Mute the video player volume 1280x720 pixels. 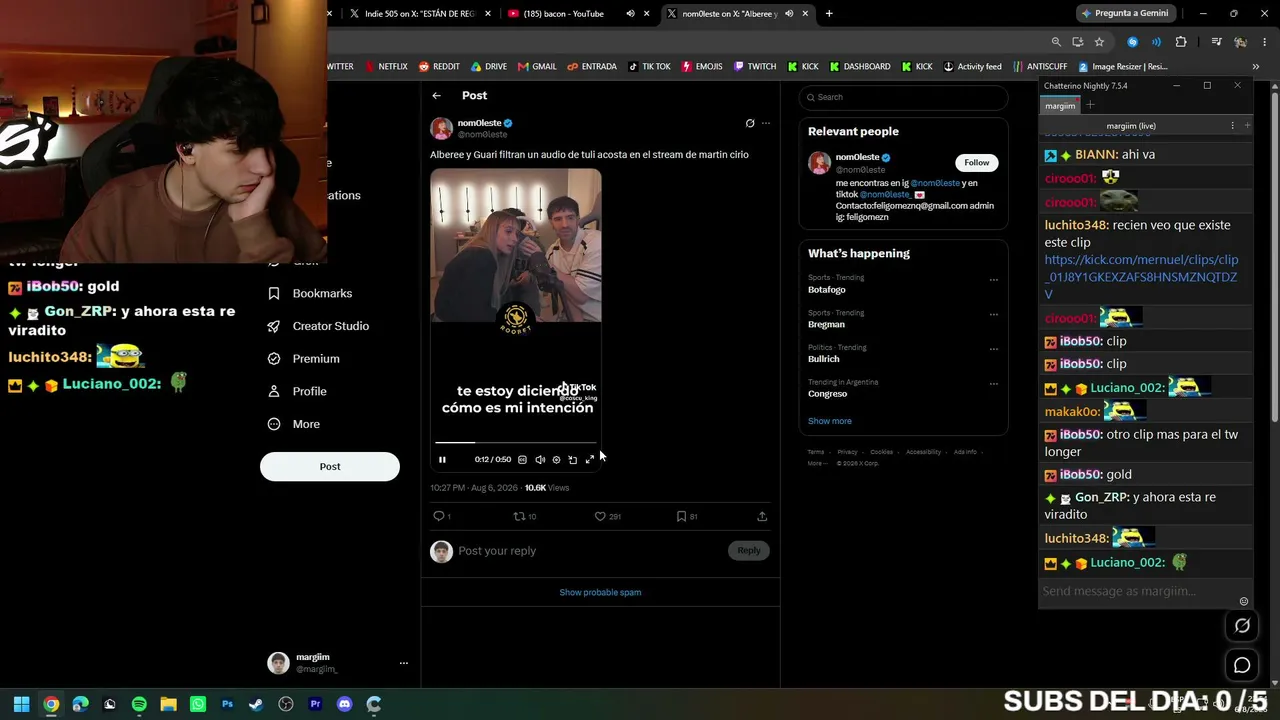coord(540,460)
